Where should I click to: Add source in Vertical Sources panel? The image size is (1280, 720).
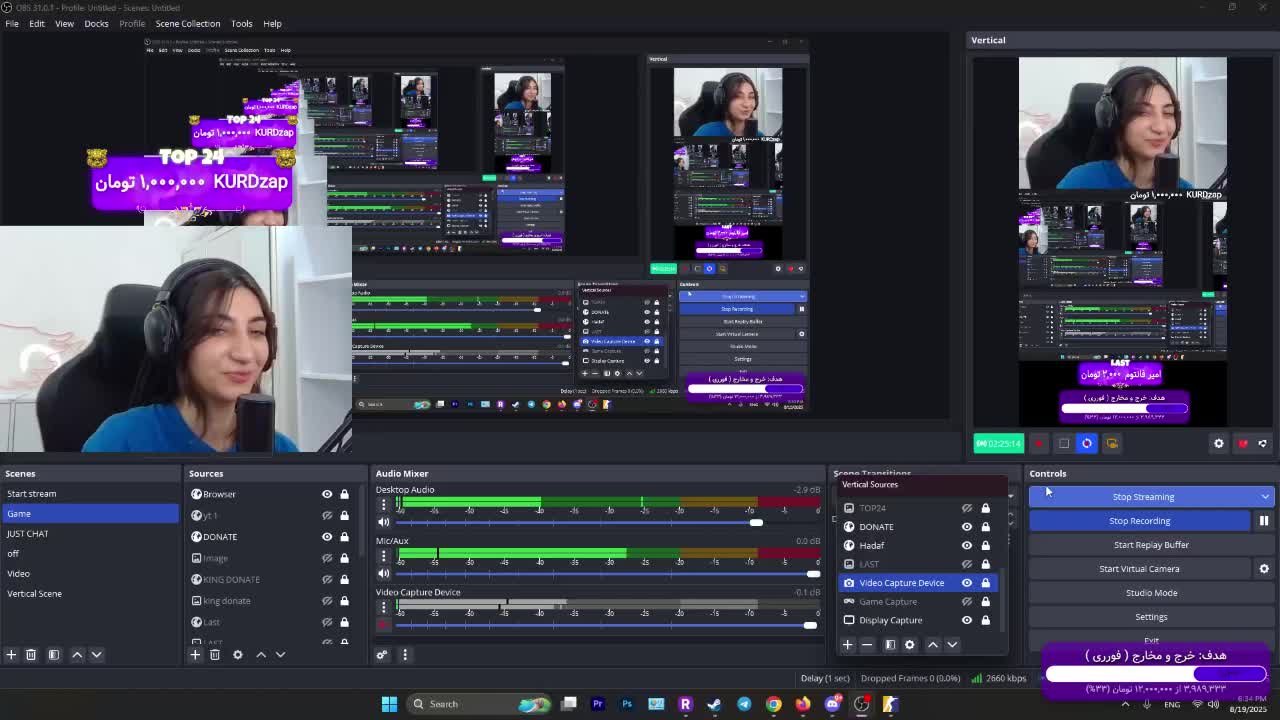847,645
